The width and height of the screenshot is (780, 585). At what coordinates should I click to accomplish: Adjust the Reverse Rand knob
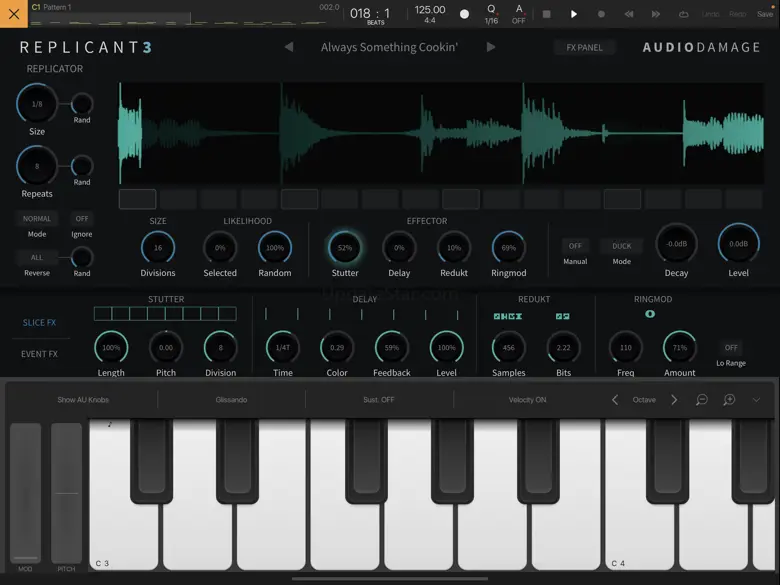(82, 257)
